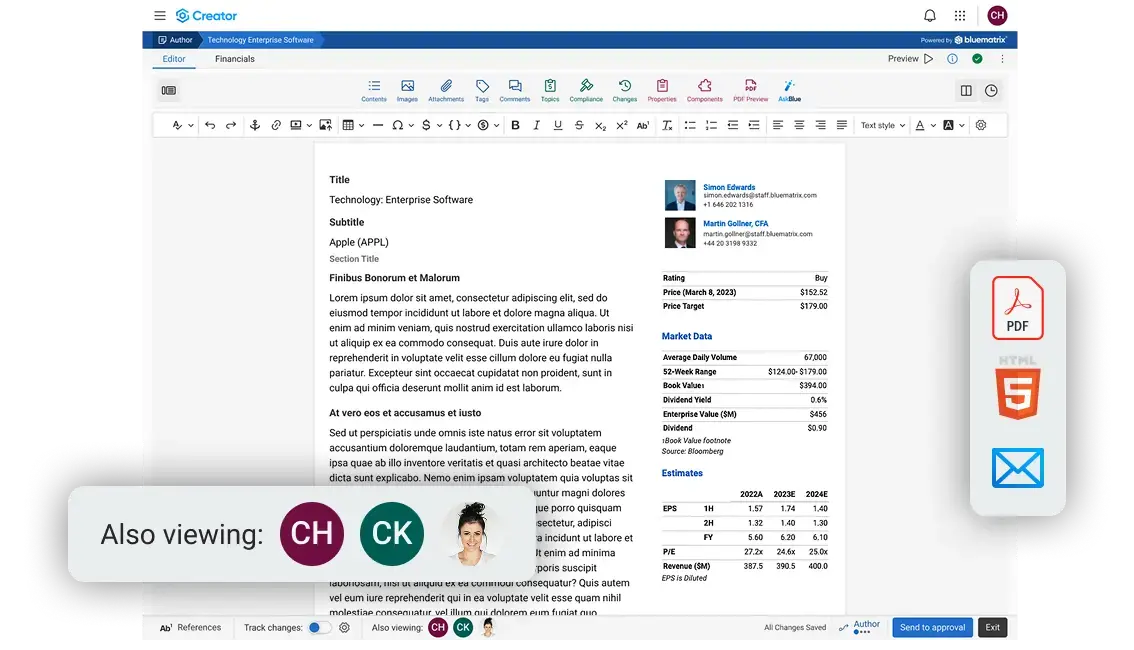Open the Properties clipboard tool

click(662, 90)
